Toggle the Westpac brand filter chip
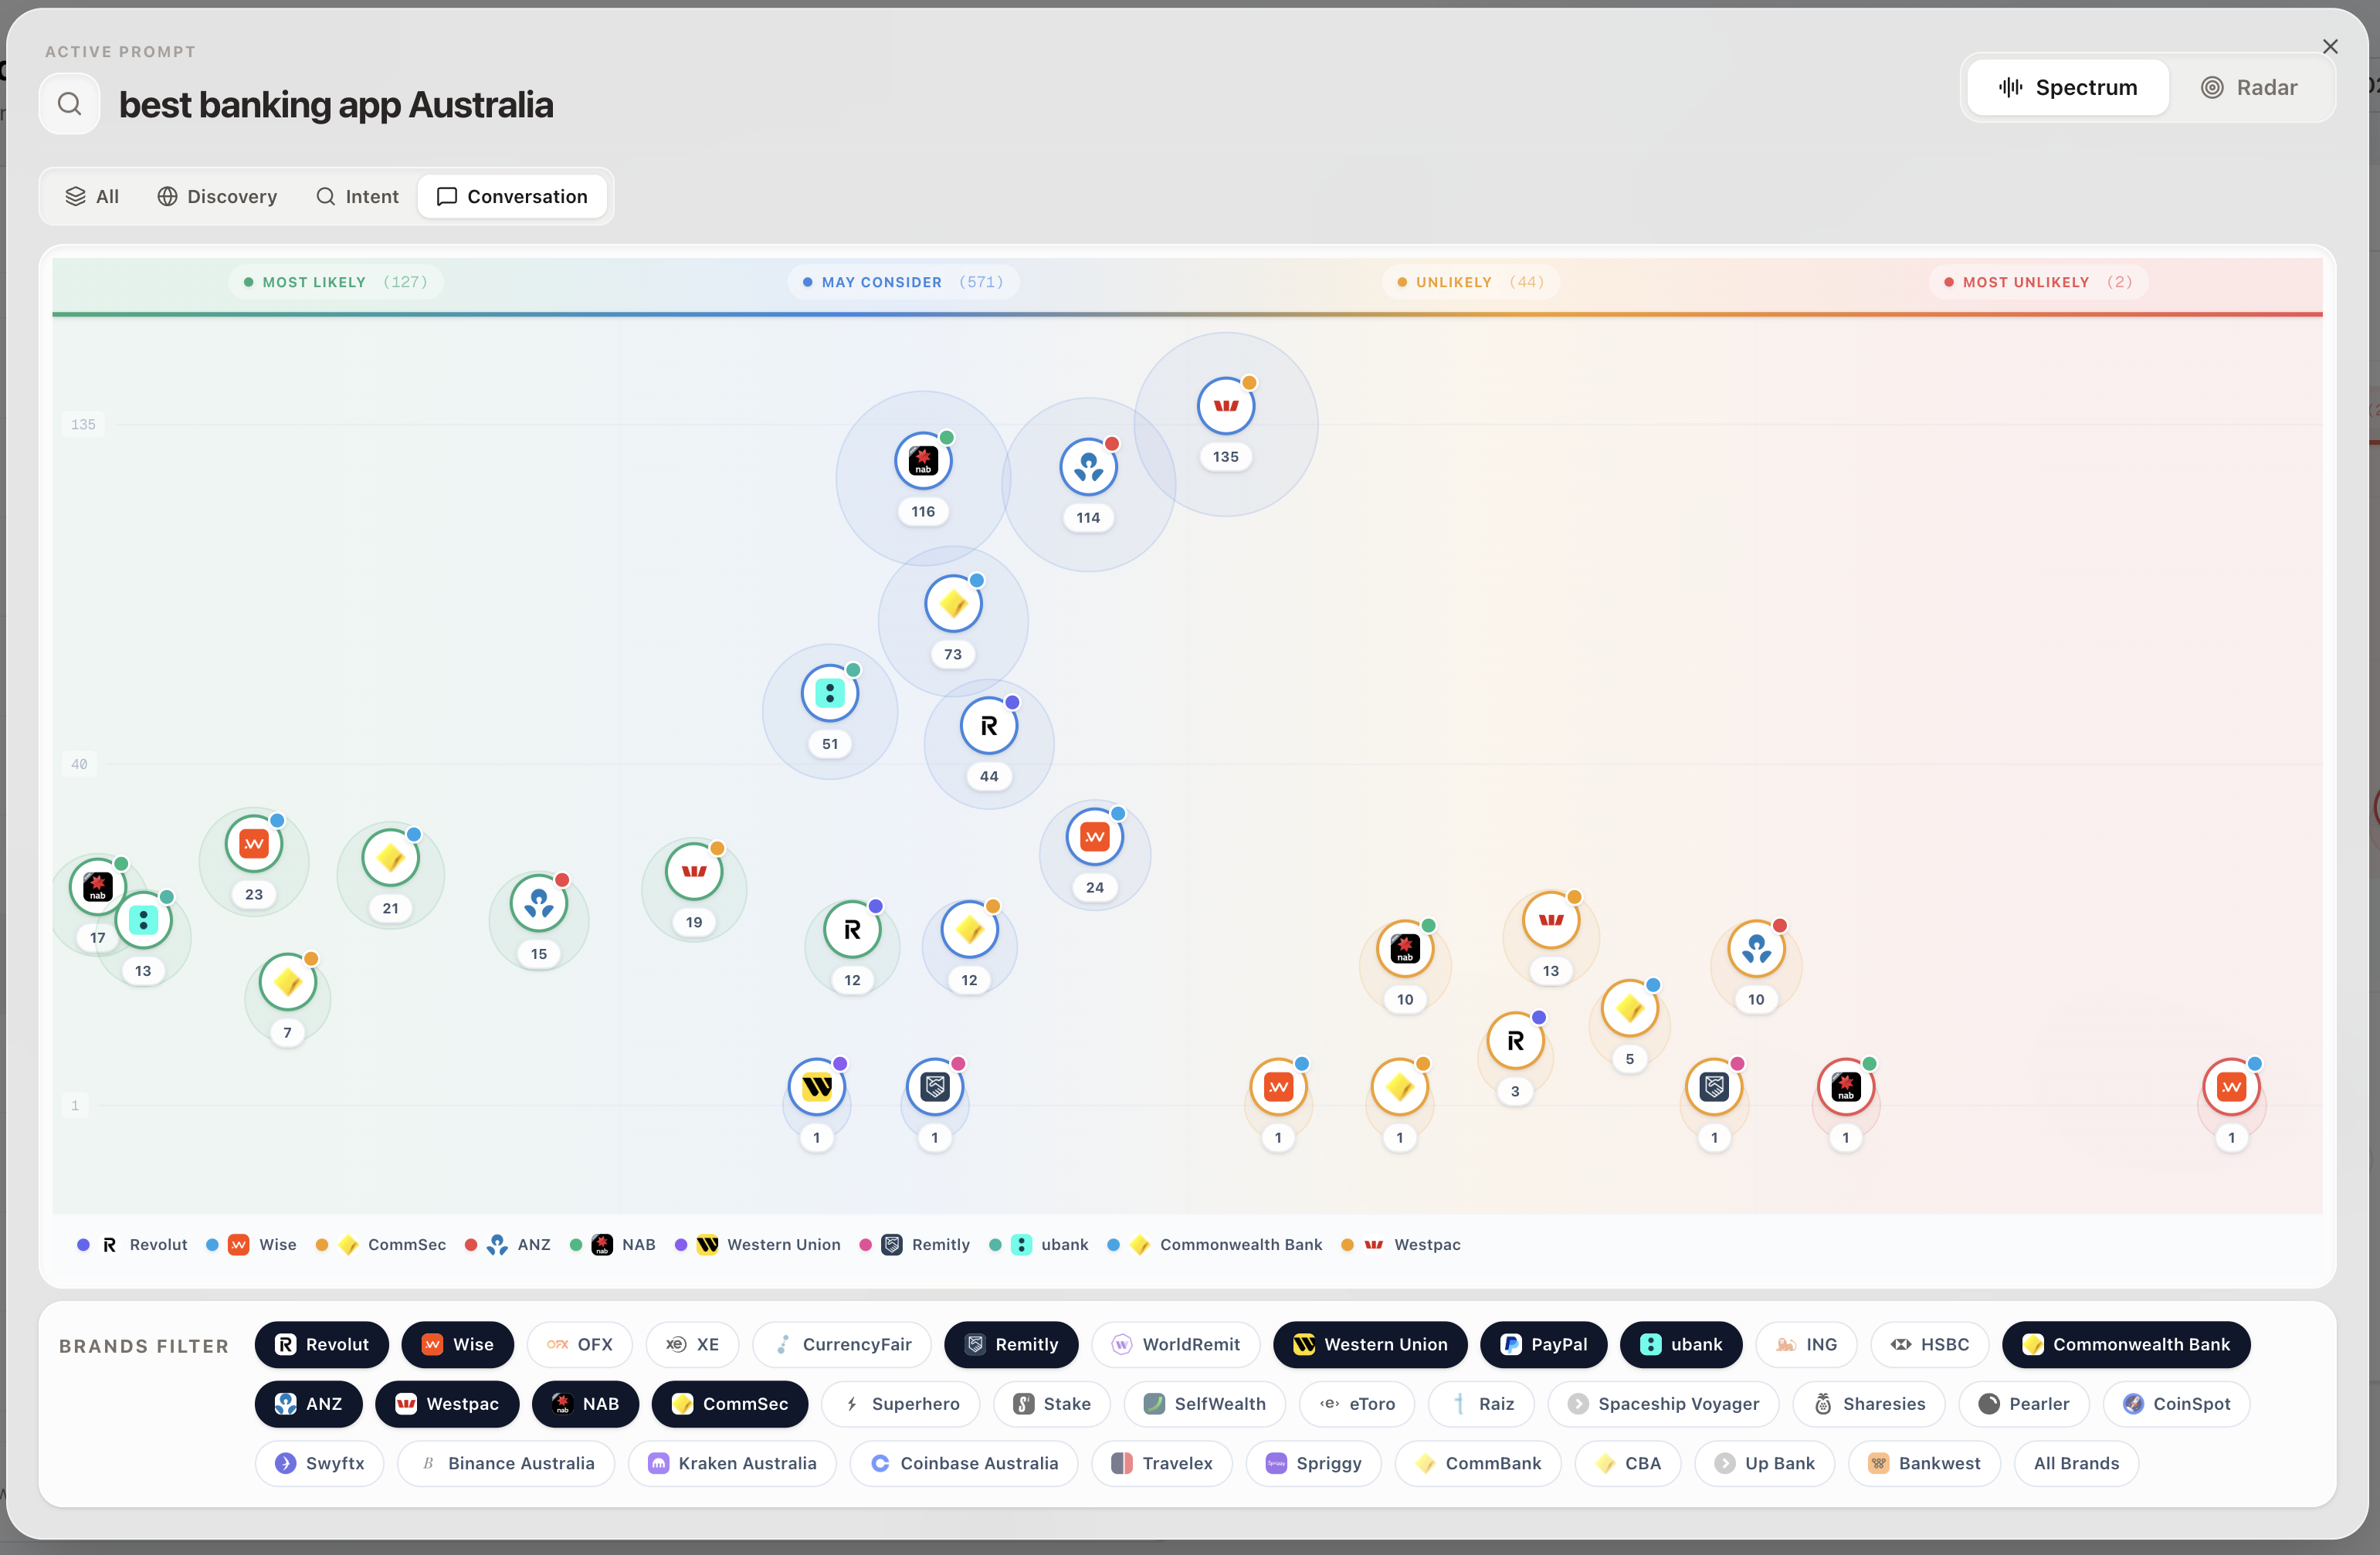 pyautogui.click(x=447, y=1404)
